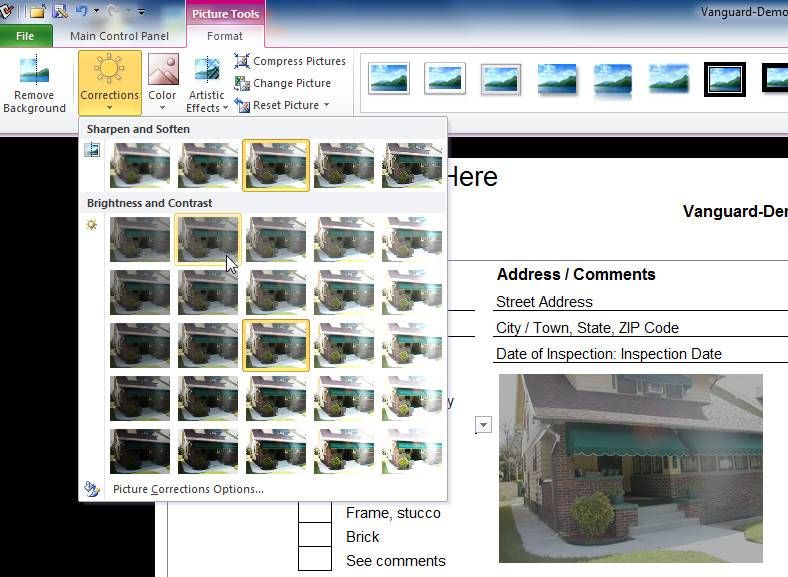Viewport: 788px width, 577px height.
Task: Click the Compress Pictures icon
Action: [x=242, y=61]
